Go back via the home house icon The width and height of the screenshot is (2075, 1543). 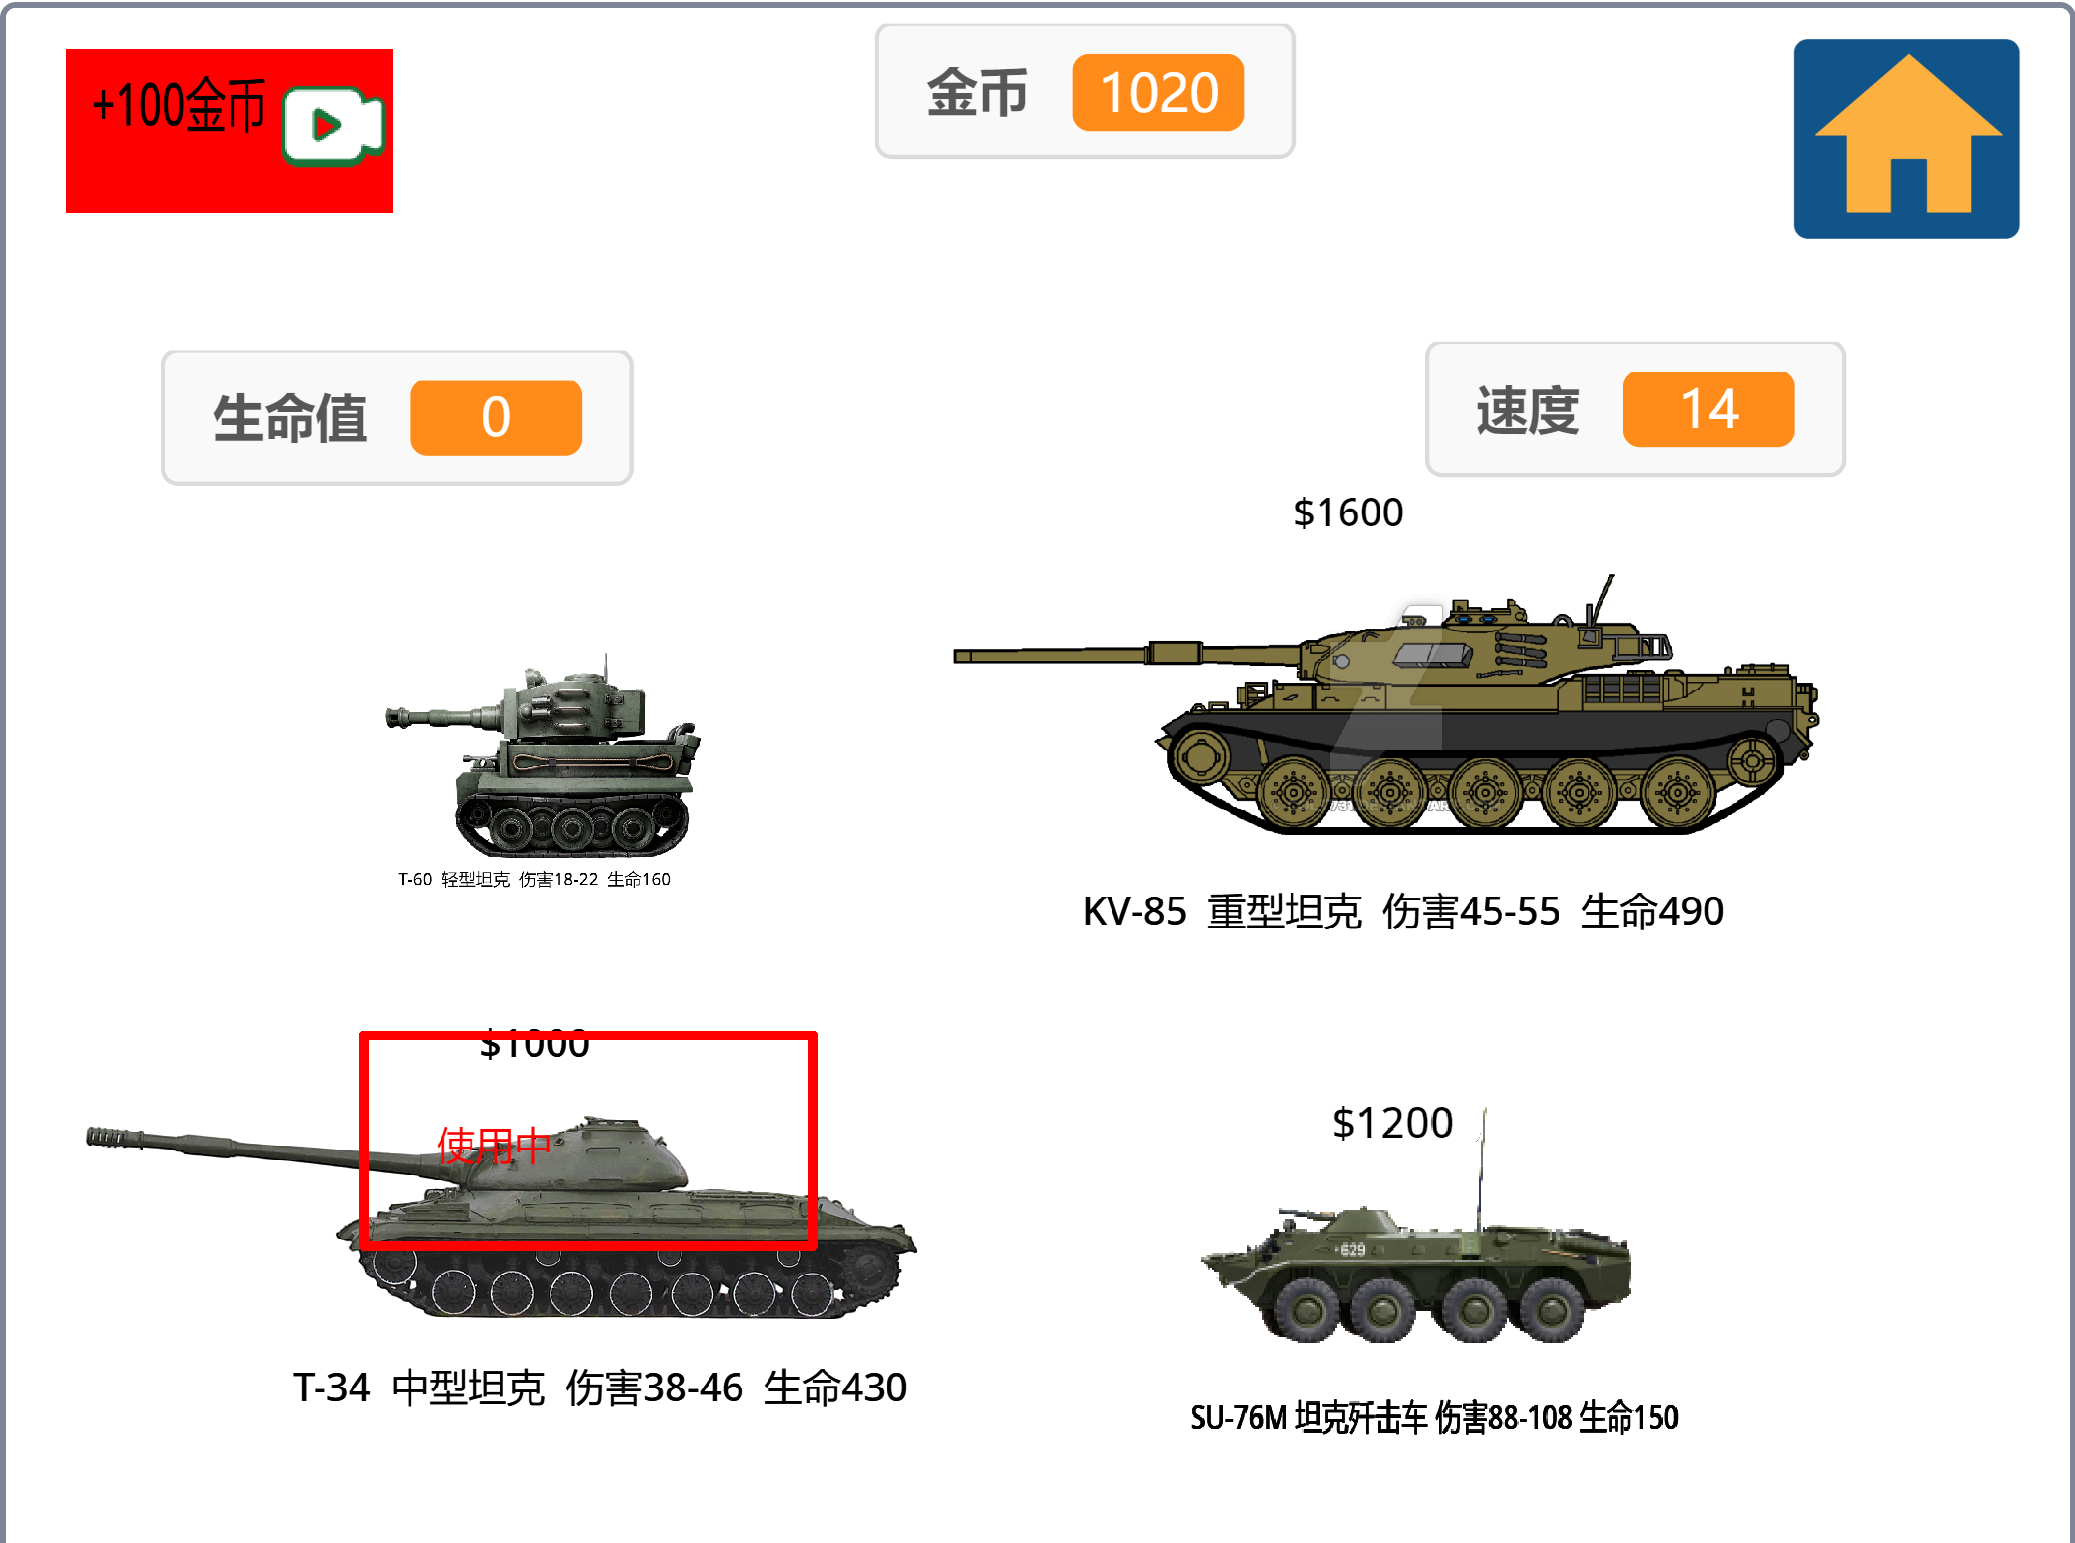pyautogui.click(x=1906, y=139)
